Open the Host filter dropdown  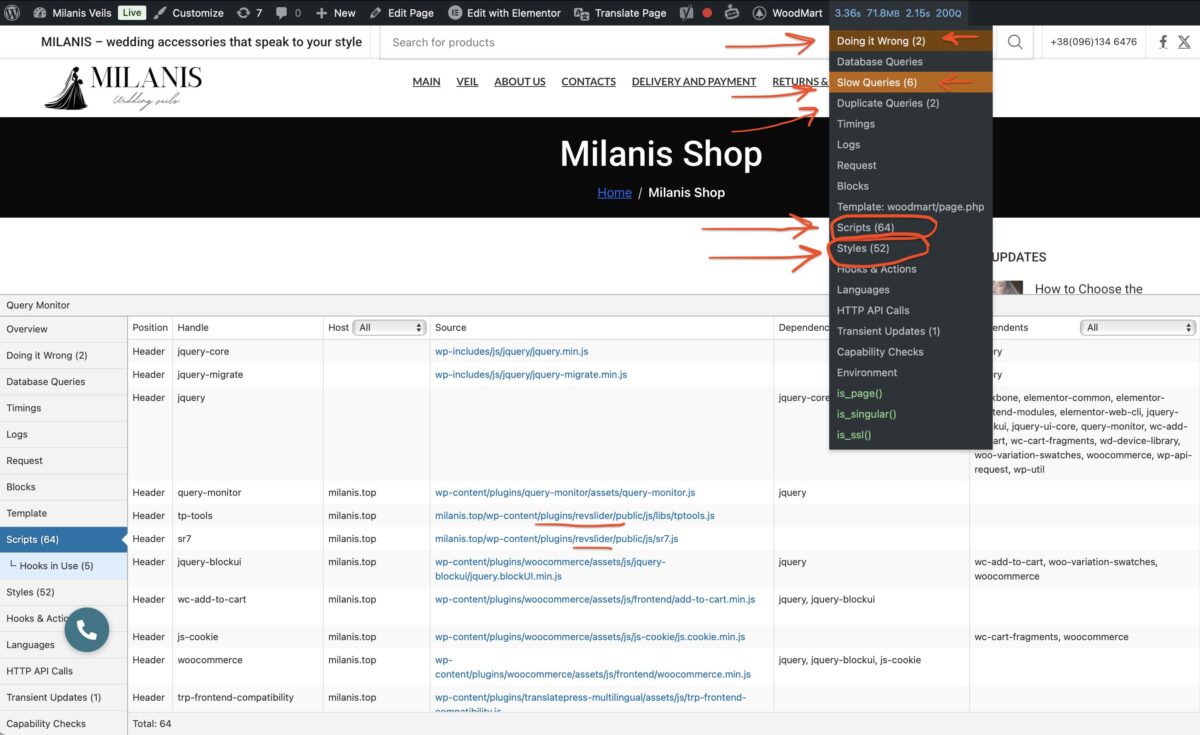[391, 327]
